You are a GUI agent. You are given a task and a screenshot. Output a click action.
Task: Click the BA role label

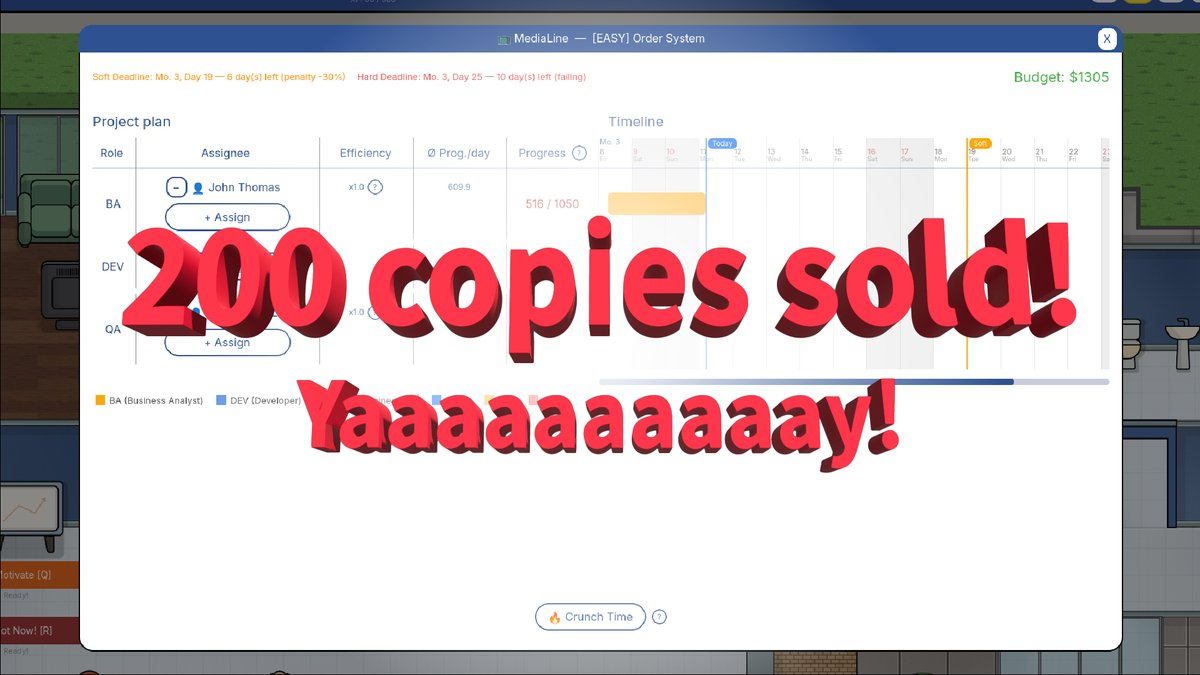pos(113,204)
